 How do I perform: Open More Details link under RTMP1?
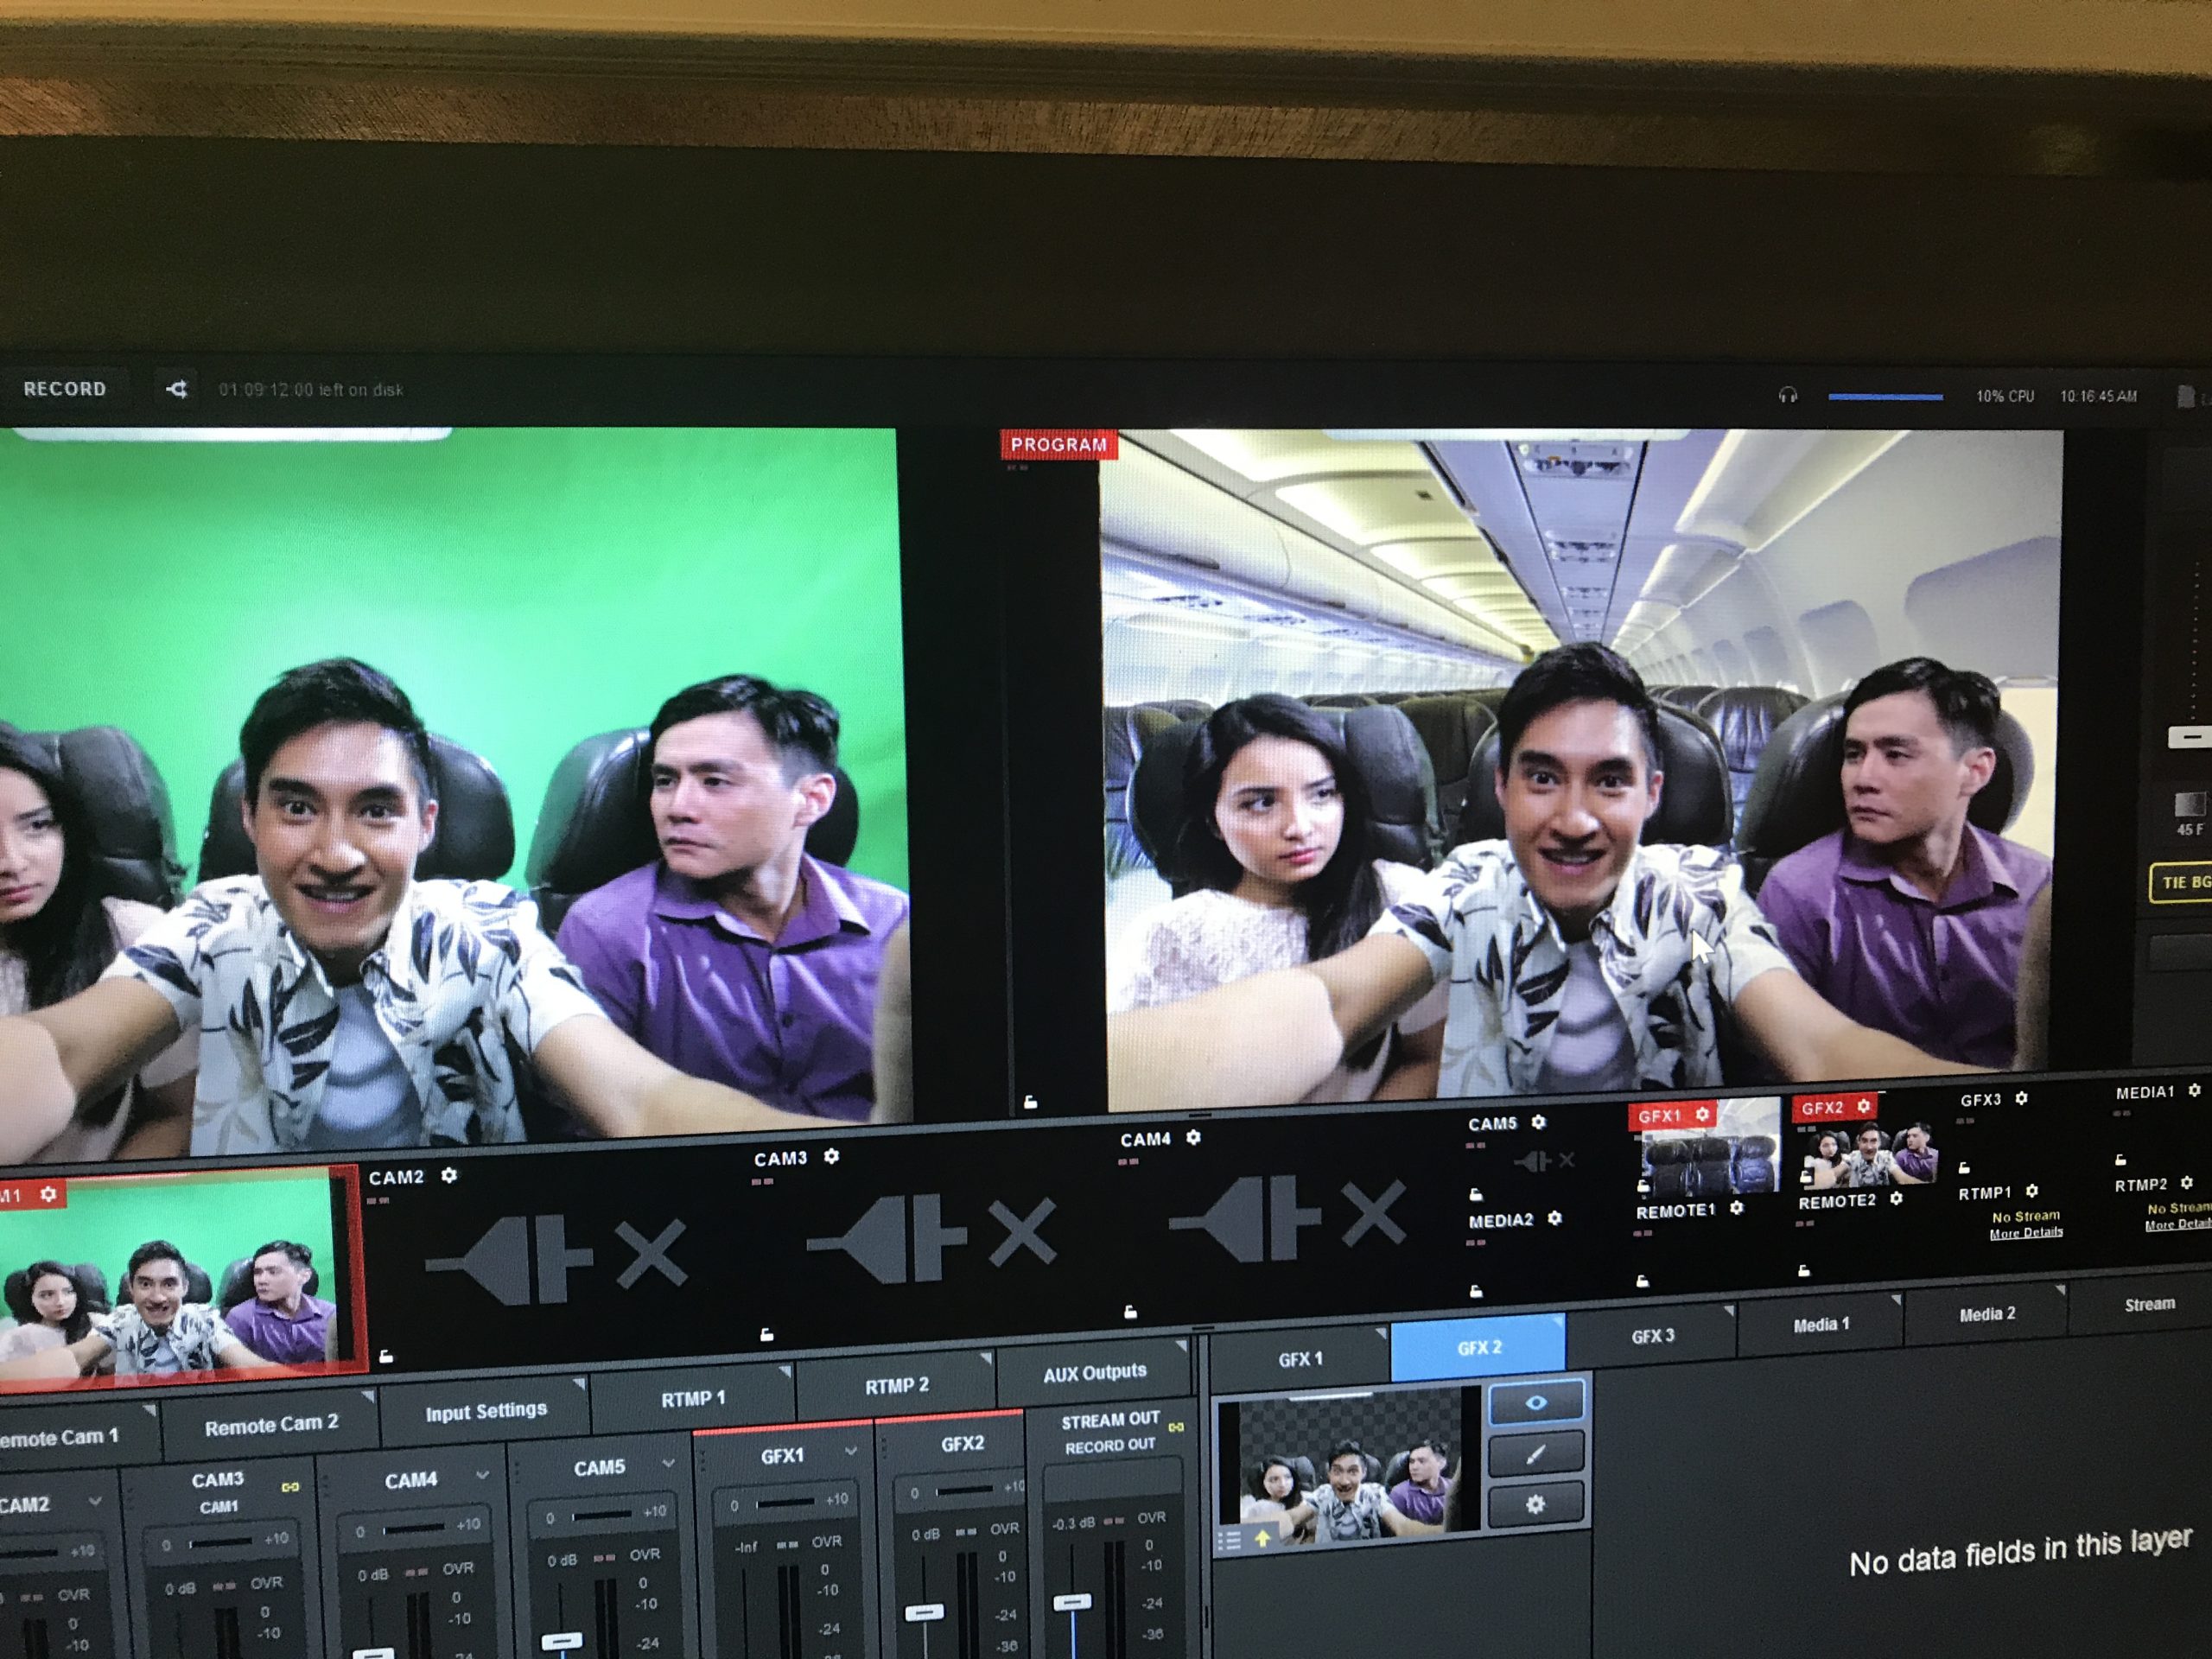click(x=2026, y=1233)
